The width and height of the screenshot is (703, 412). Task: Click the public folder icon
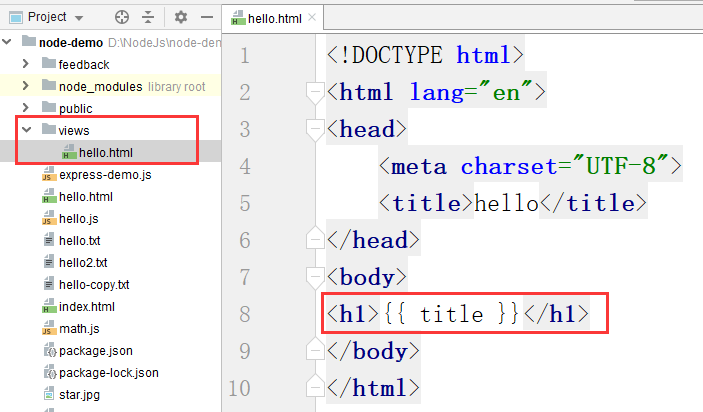pyautogui.click(x=48, y=107)
